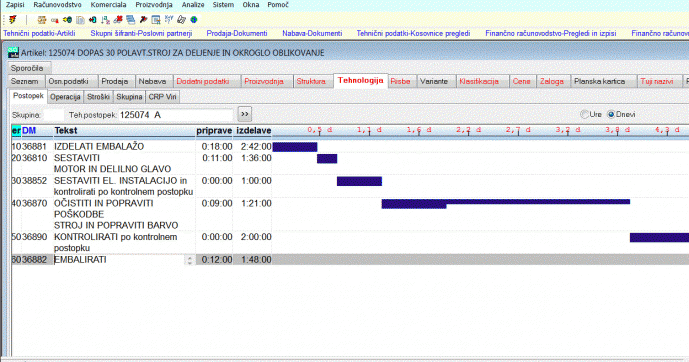The width and height of the screenshot is (689, 362).
Task: Switch to the Struktura tab
Action: [x=312, y=81]
